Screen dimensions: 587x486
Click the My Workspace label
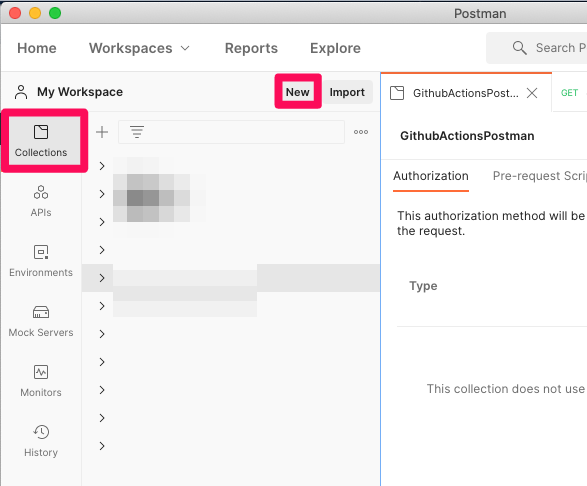pos(80,92)
